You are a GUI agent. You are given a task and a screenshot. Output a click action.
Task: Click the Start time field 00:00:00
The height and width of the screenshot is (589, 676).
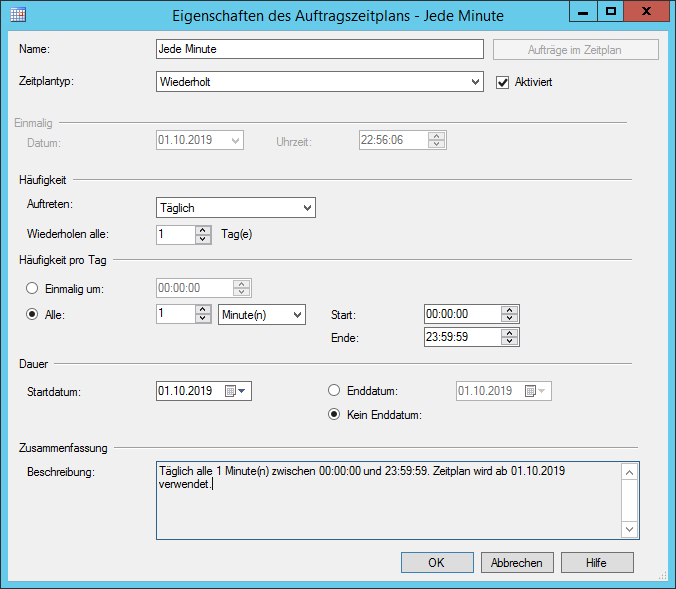click(463, 314)
